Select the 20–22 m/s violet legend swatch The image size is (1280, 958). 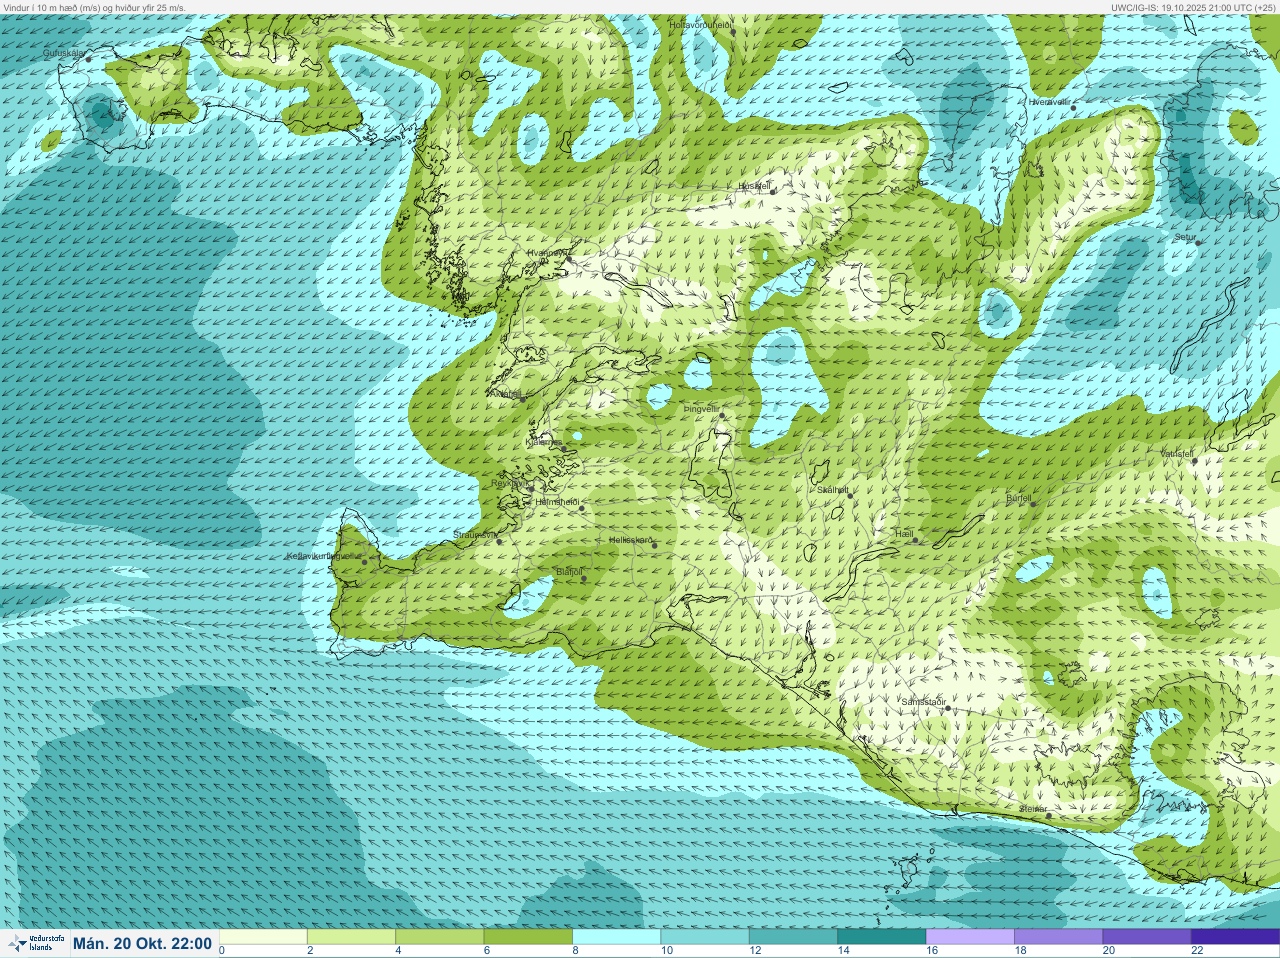pyautogui.click(x=1146, y=937)
